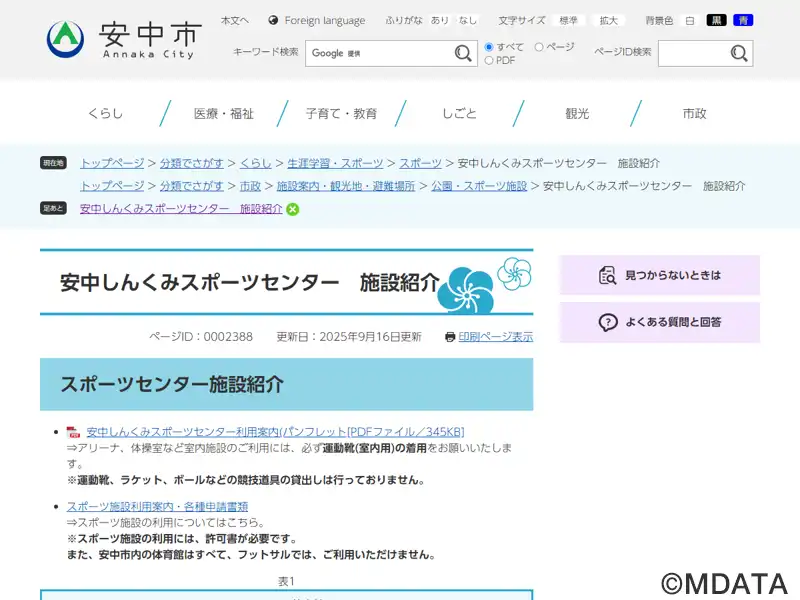This screenshot has width=800, height=600.
Task: Click the PDF icon beside the pamphlet link
Action: point(73,432)
